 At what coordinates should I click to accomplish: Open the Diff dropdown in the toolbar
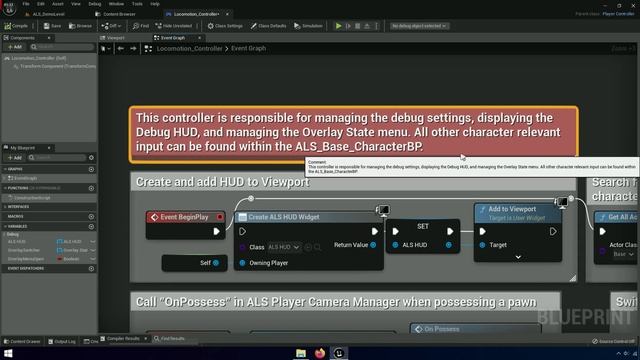[111, 26]
